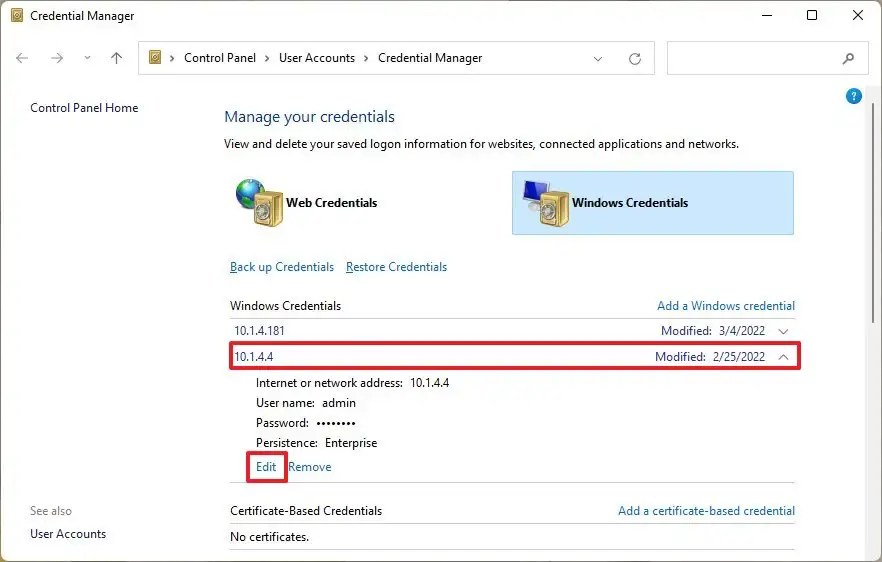882x562 pixels.
Task: Refresh the Credential Manager page
Action: pos(635,59)
